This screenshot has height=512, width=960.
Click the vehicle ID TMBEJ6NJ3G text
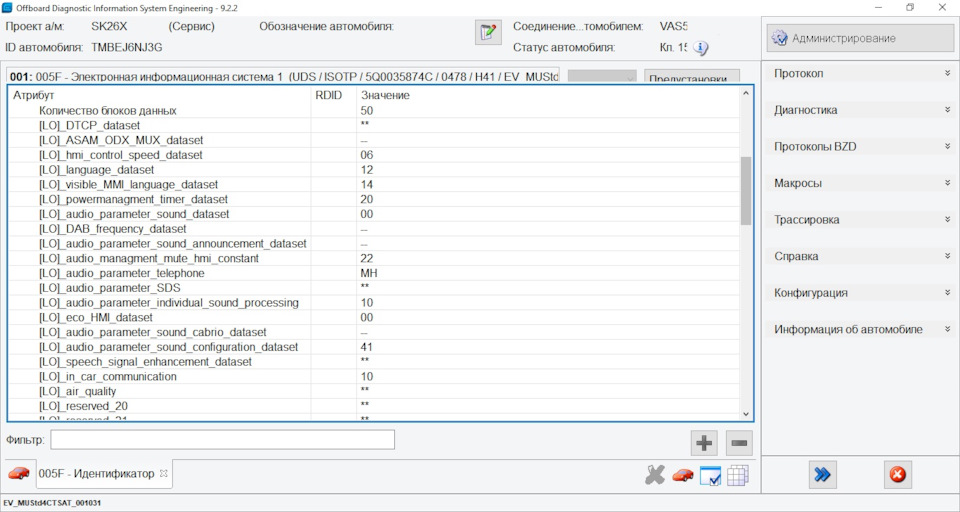(127, 47)
